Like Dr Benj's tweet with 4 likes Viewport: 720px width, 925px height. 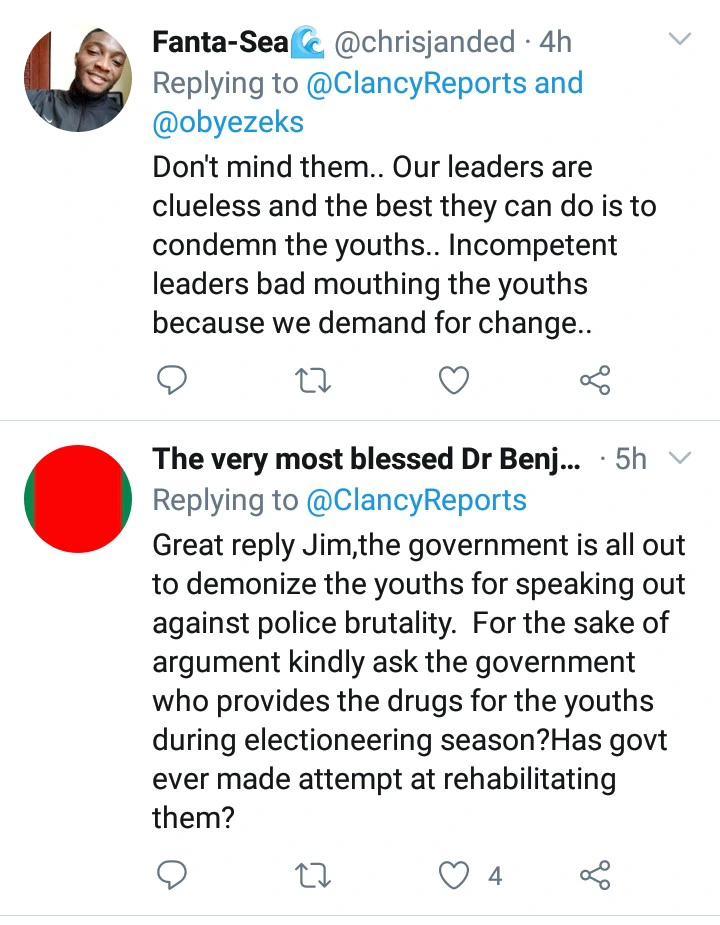point(456,876)
